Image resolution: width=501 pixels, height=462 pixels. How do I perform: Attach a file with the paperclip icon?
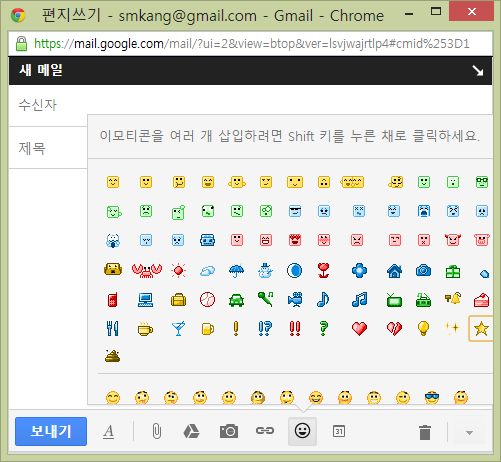click(x=157, y=431)
